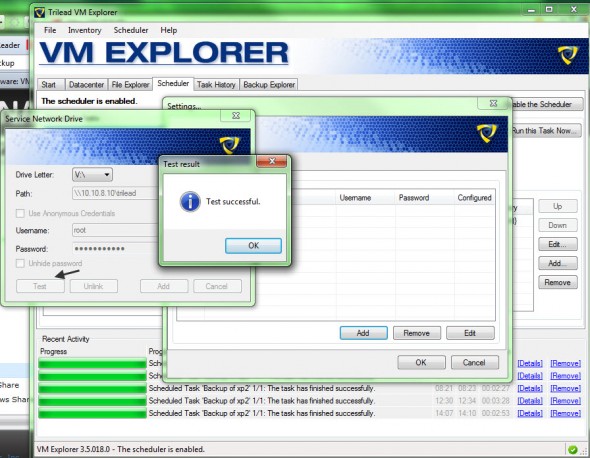Toggle Use Anonymous Credentials checkbox
The image size is (590, 458).
[20, 213]
